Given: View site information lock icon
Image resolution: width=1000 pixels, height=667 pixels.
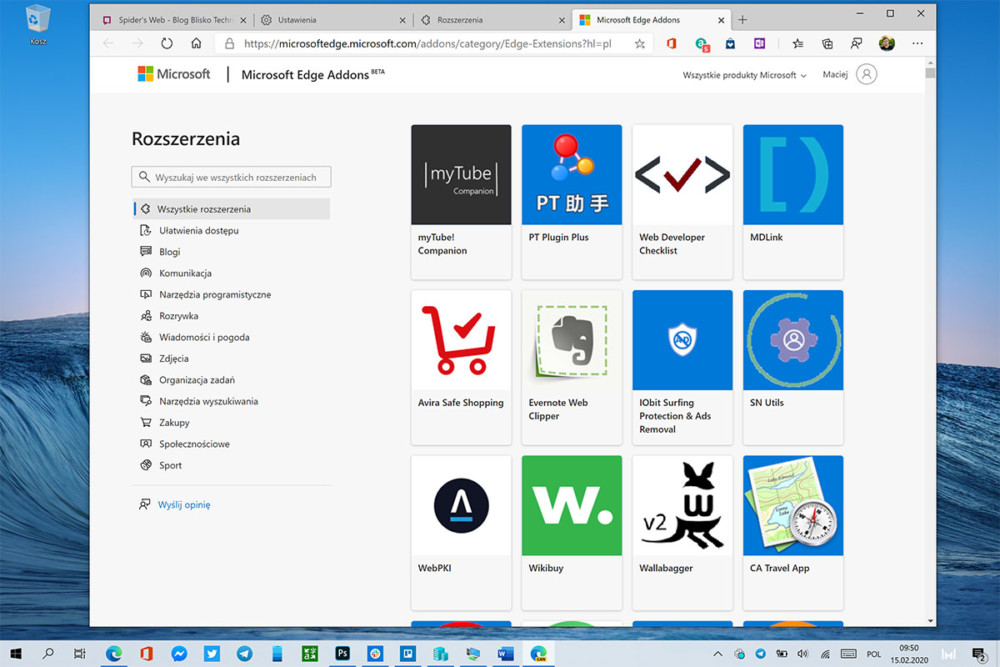Looking at the screenshot, I should click(229, 43).
